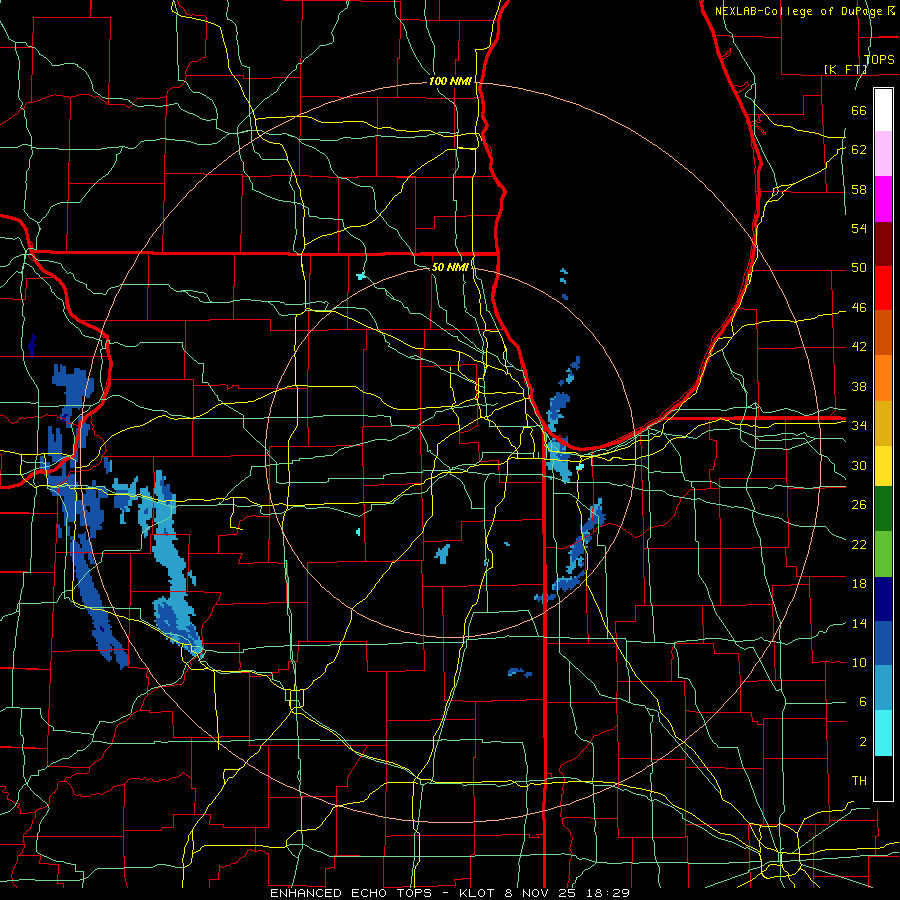This screenshot has width=900, height=900.
Task: Click the white swatch in the tops legend
Action: tap(883, 110)
